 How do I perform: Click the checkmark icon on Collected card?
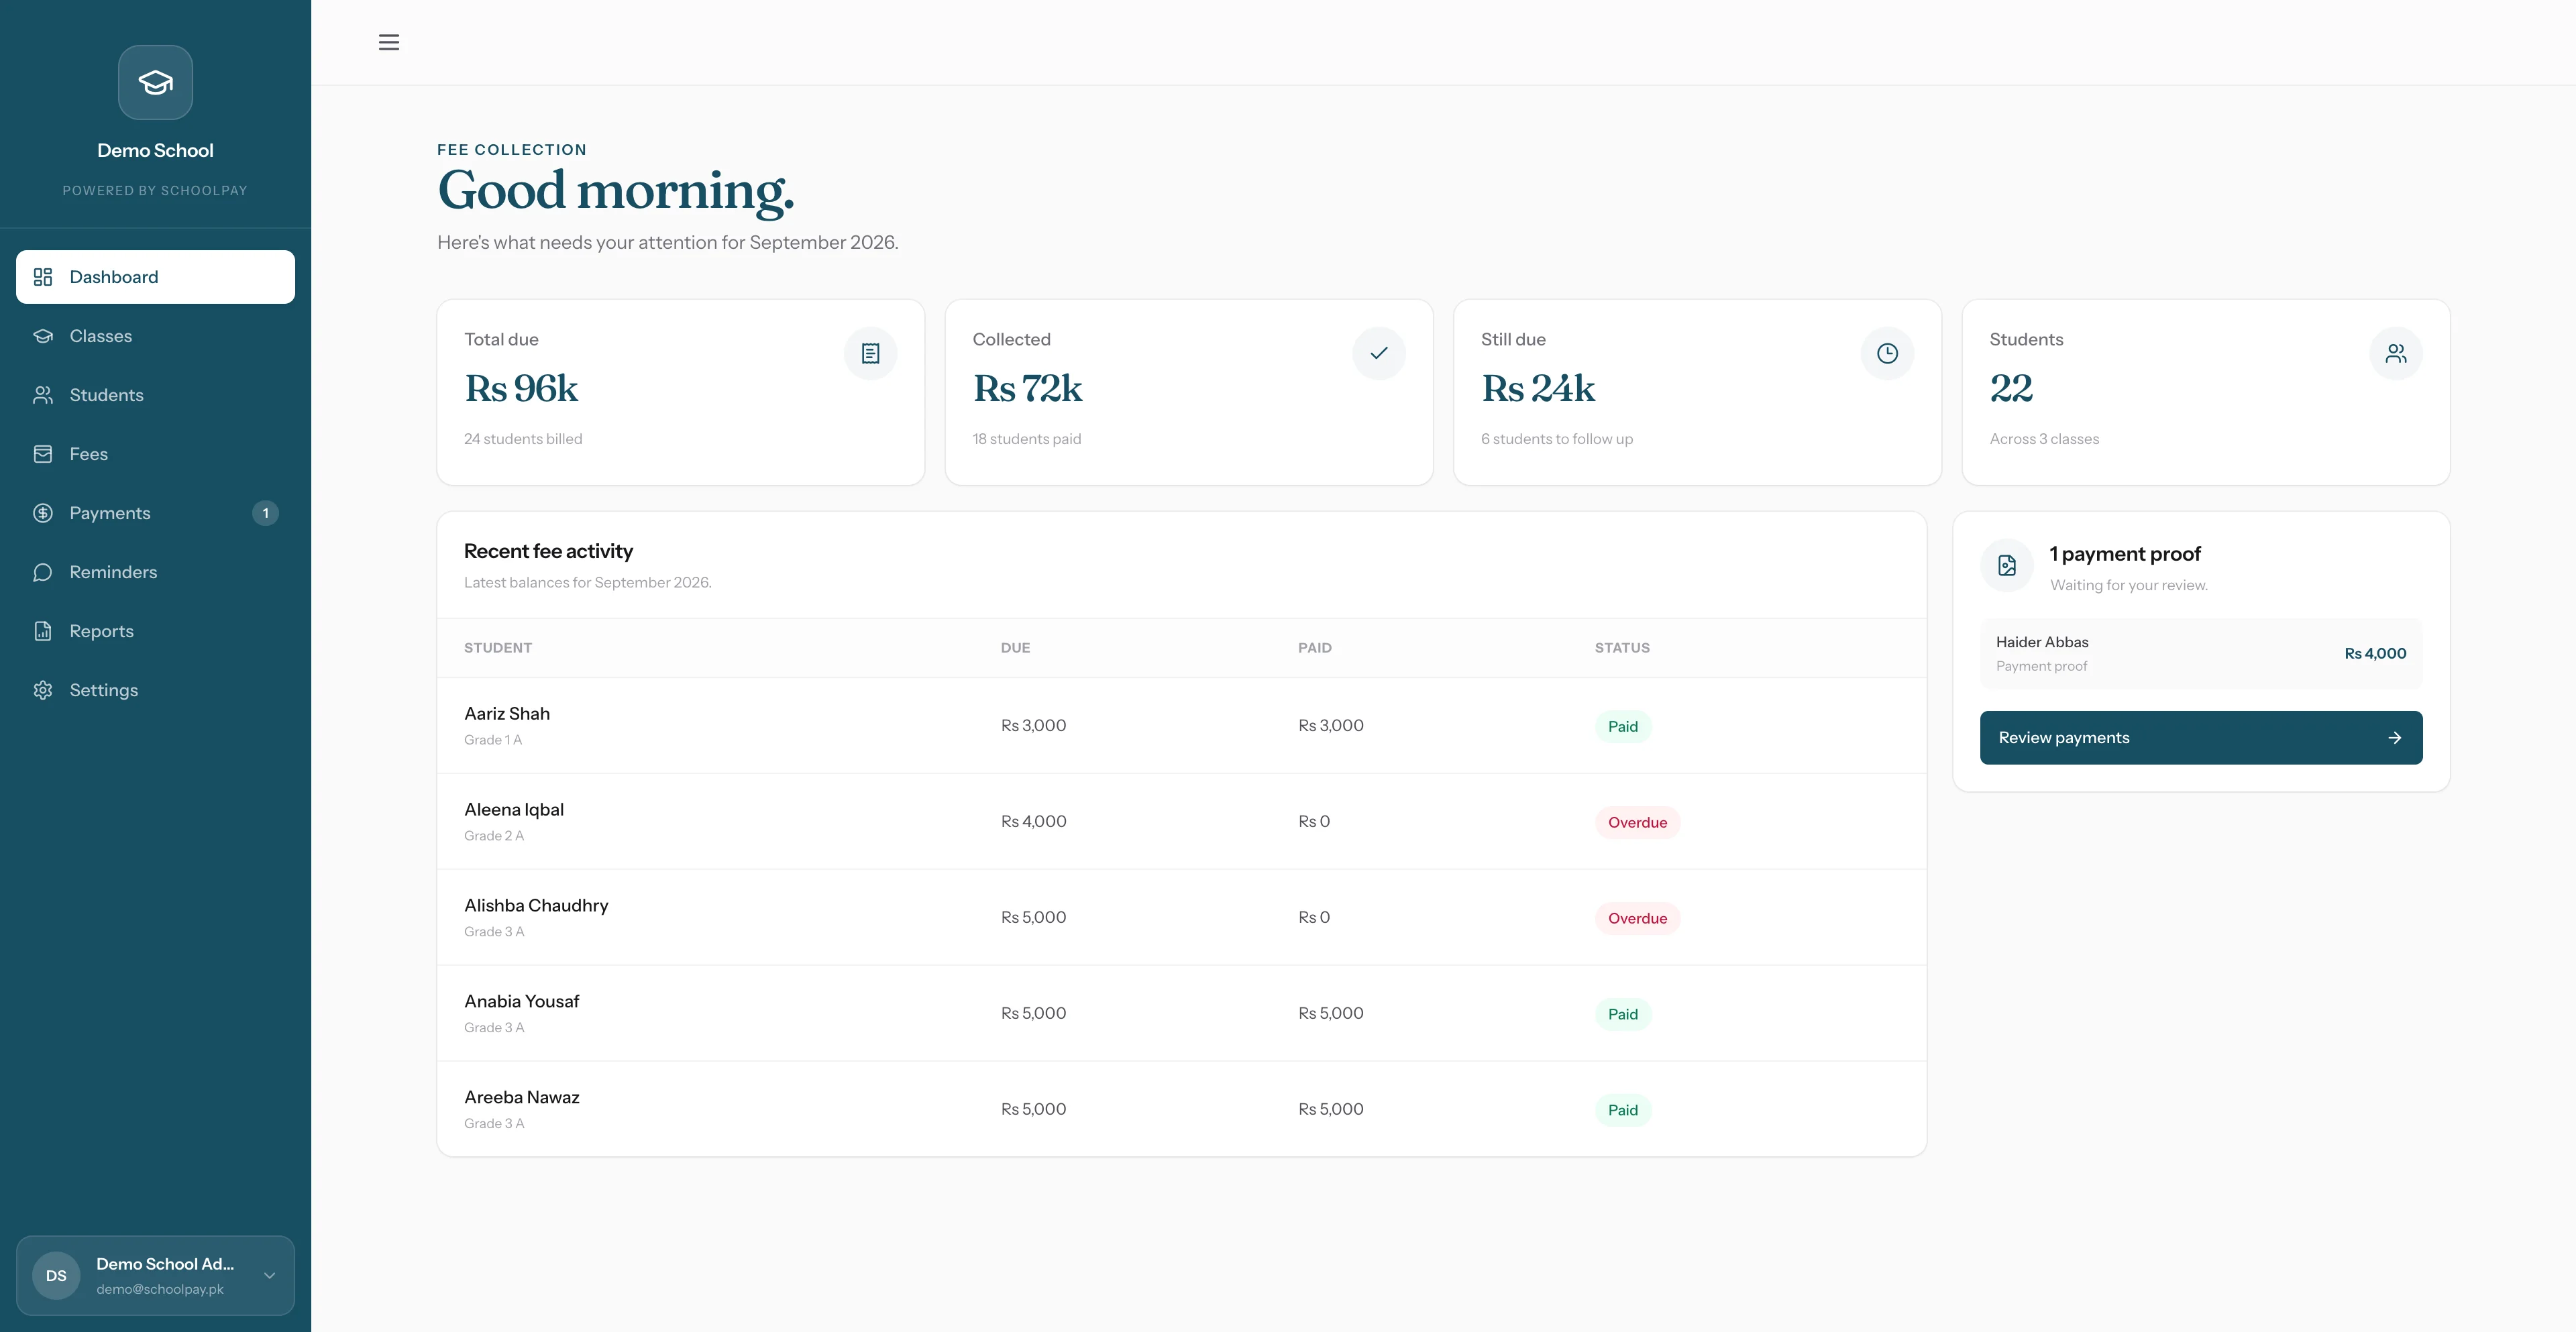[x=1379, y=353]
